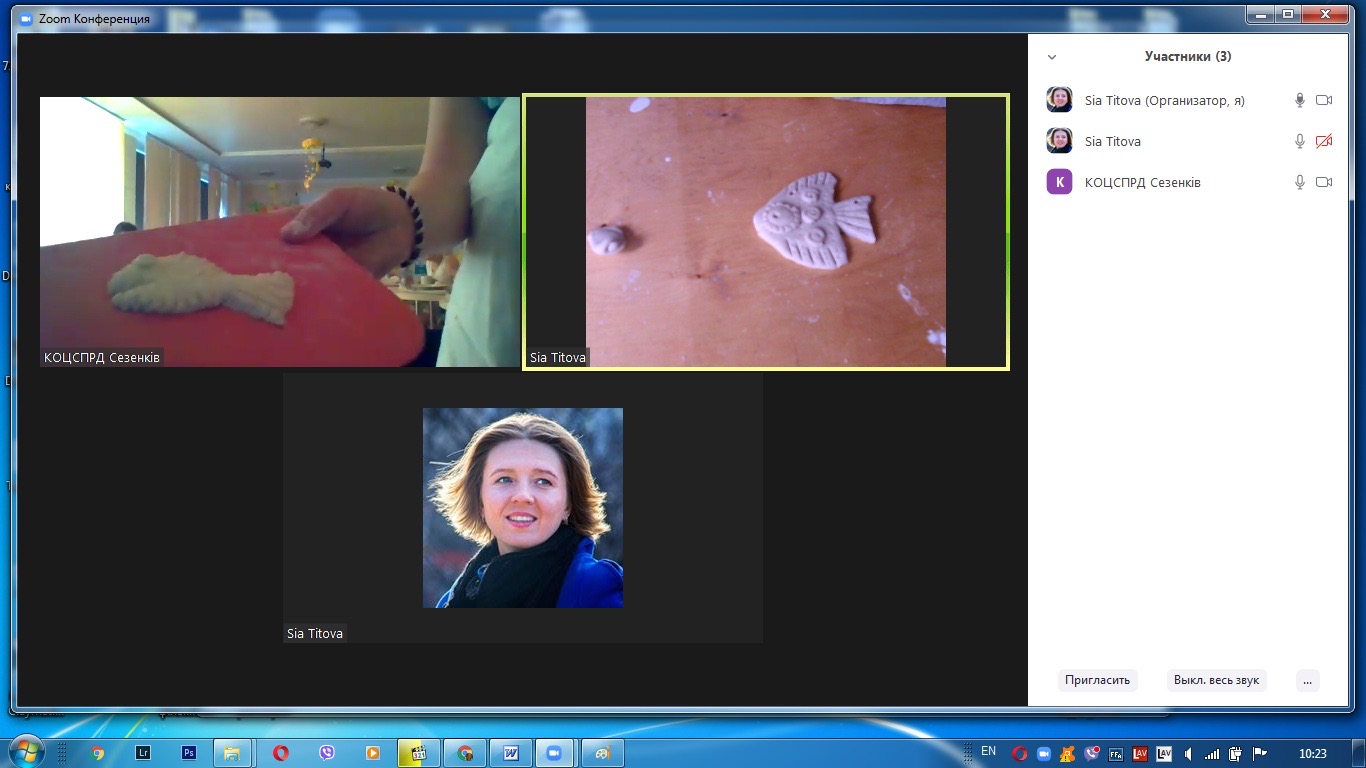Click power plug battery tray icon

point(1236,754)
